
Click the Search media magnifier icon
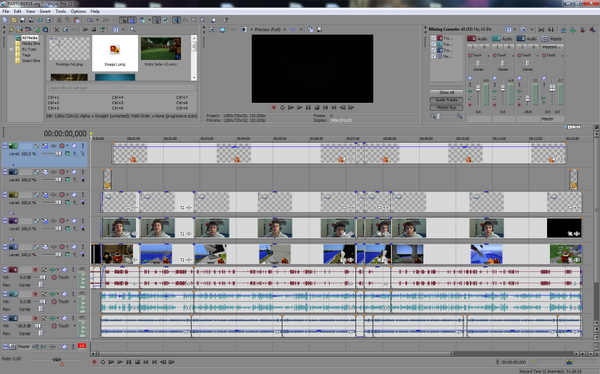pyautogui.click(x=132, y=29)
